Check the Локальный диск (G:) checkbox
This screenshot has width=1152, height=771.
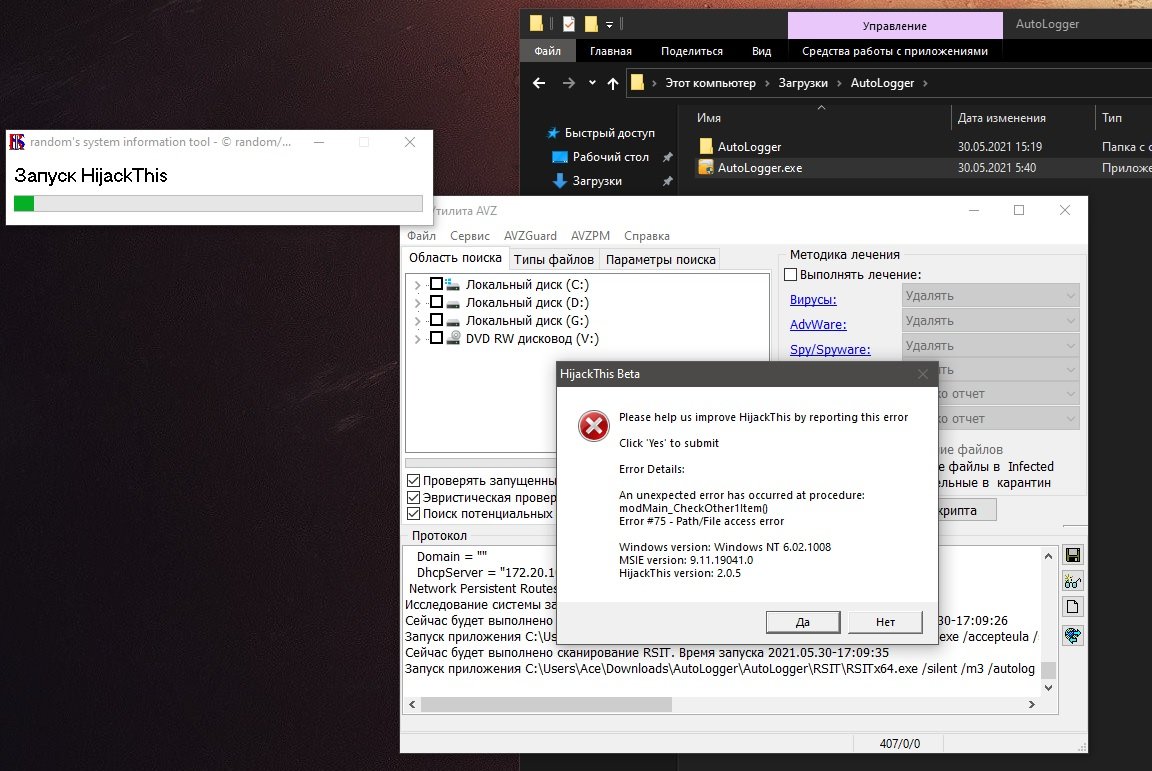click(436, 320)
